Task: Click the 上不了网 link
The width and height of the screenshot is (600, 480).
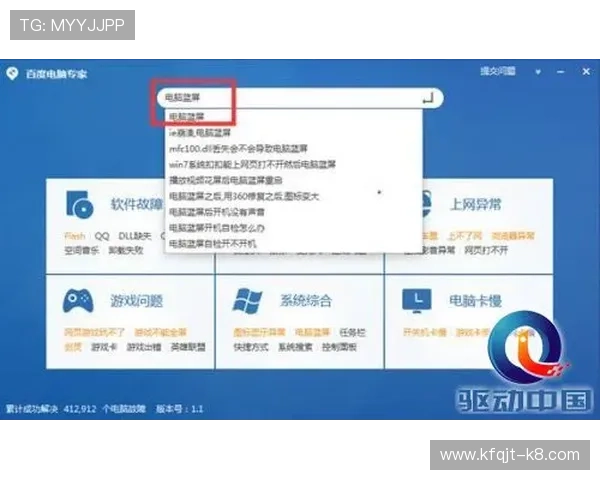Action: pos(465,236)
